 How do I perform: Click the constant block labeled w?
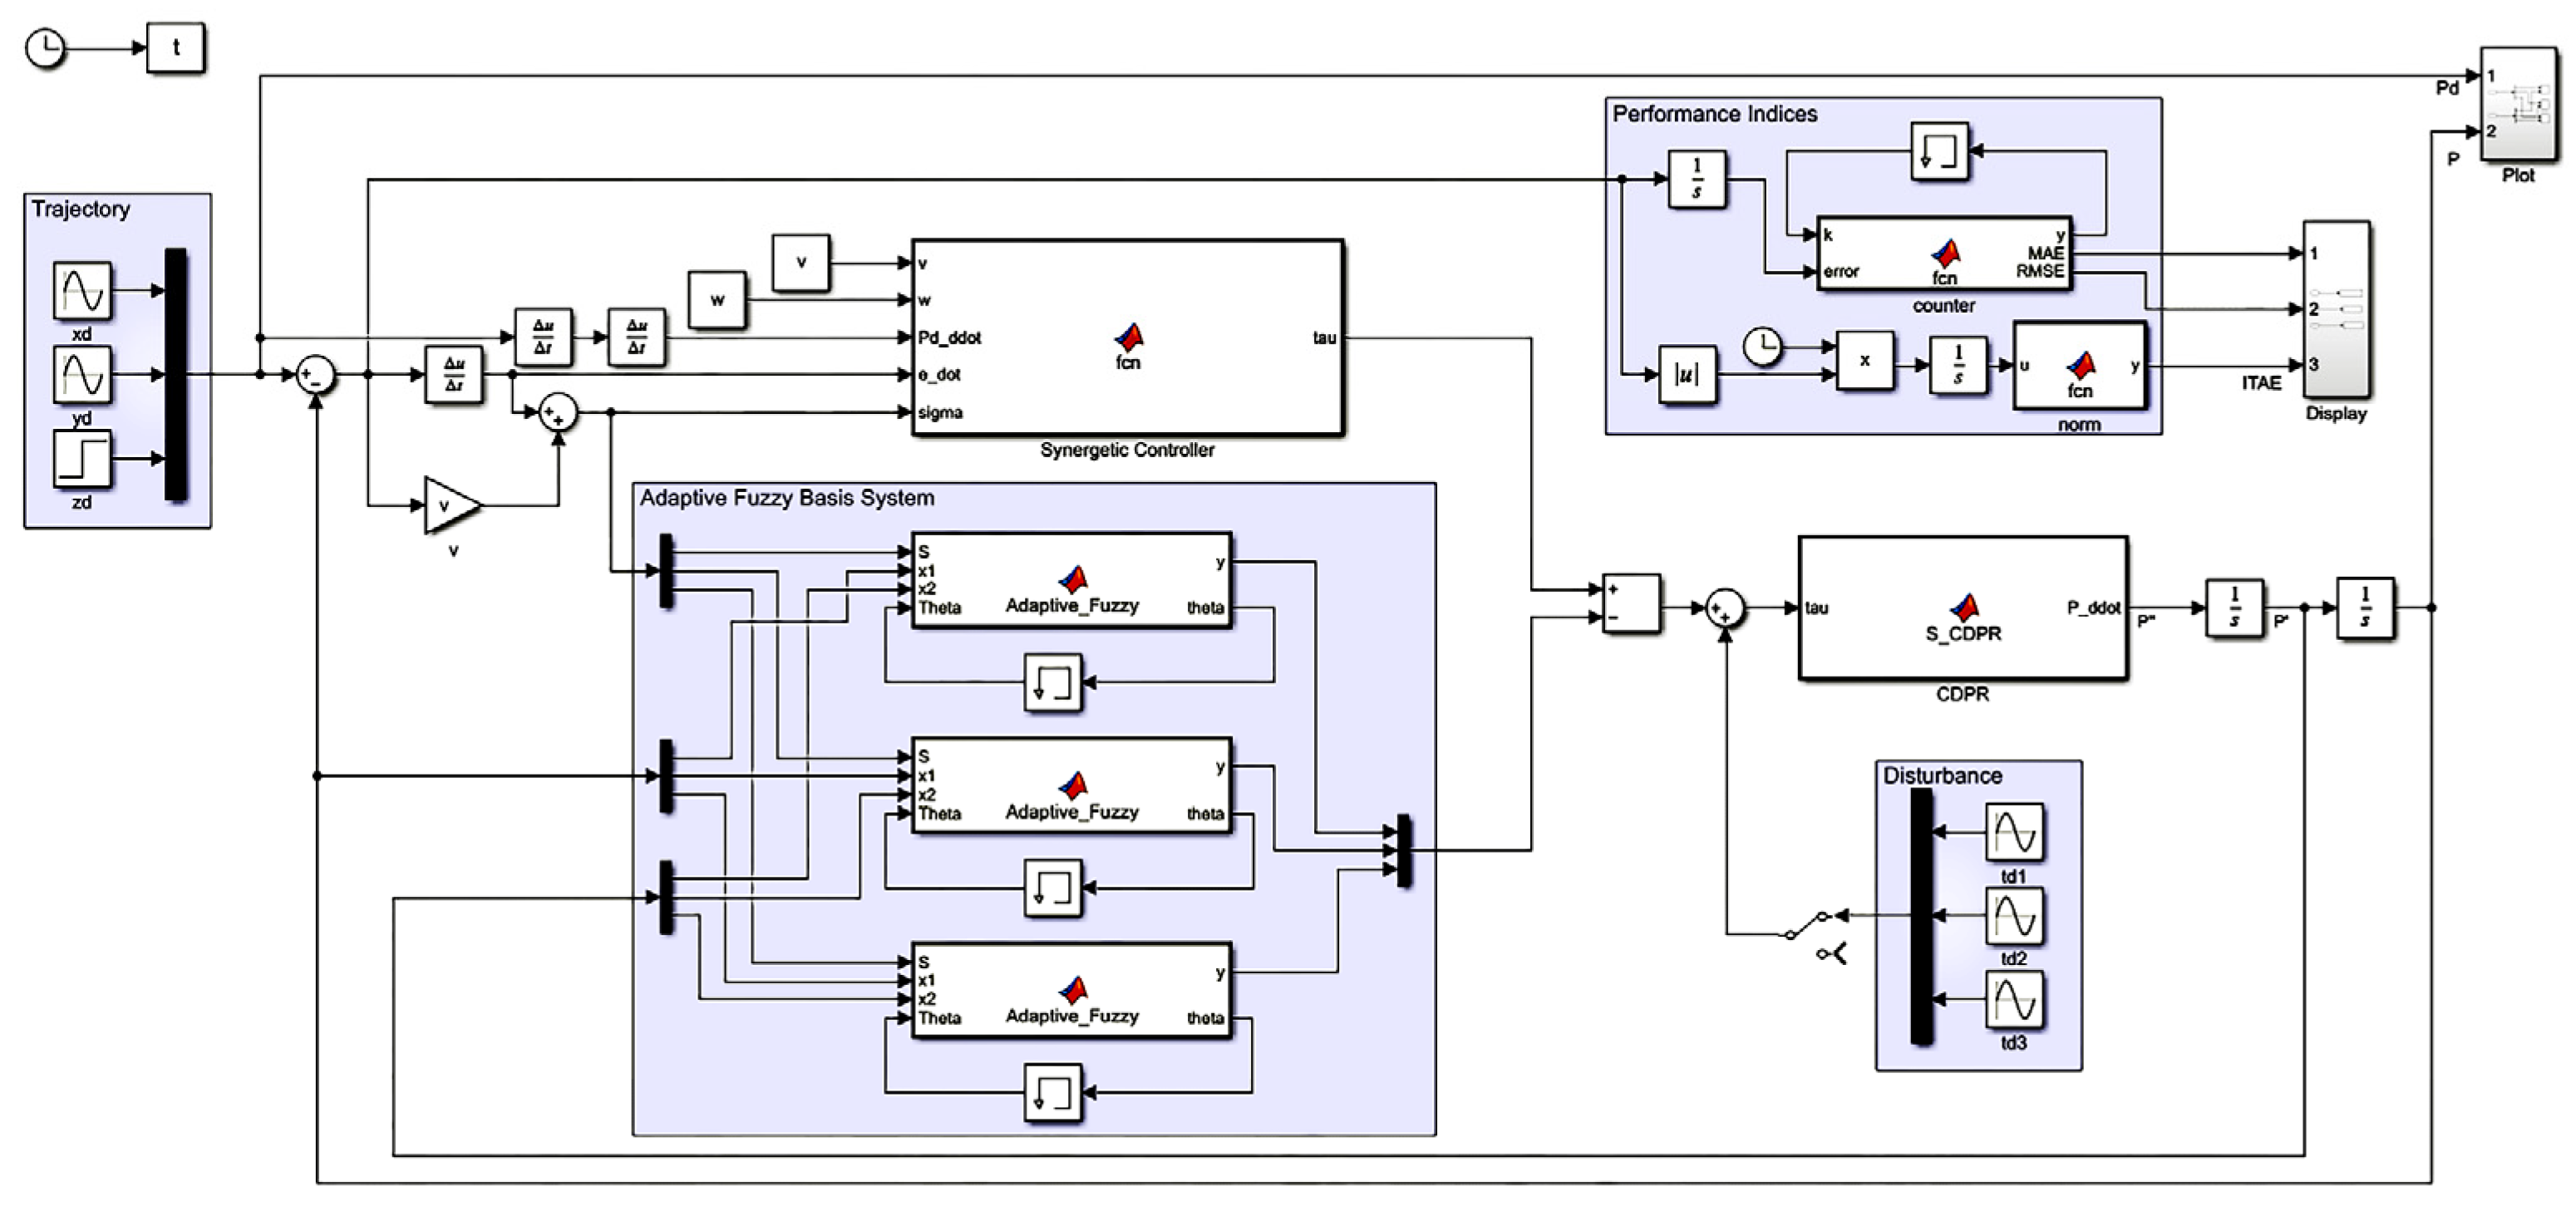(x=717, y=300)
